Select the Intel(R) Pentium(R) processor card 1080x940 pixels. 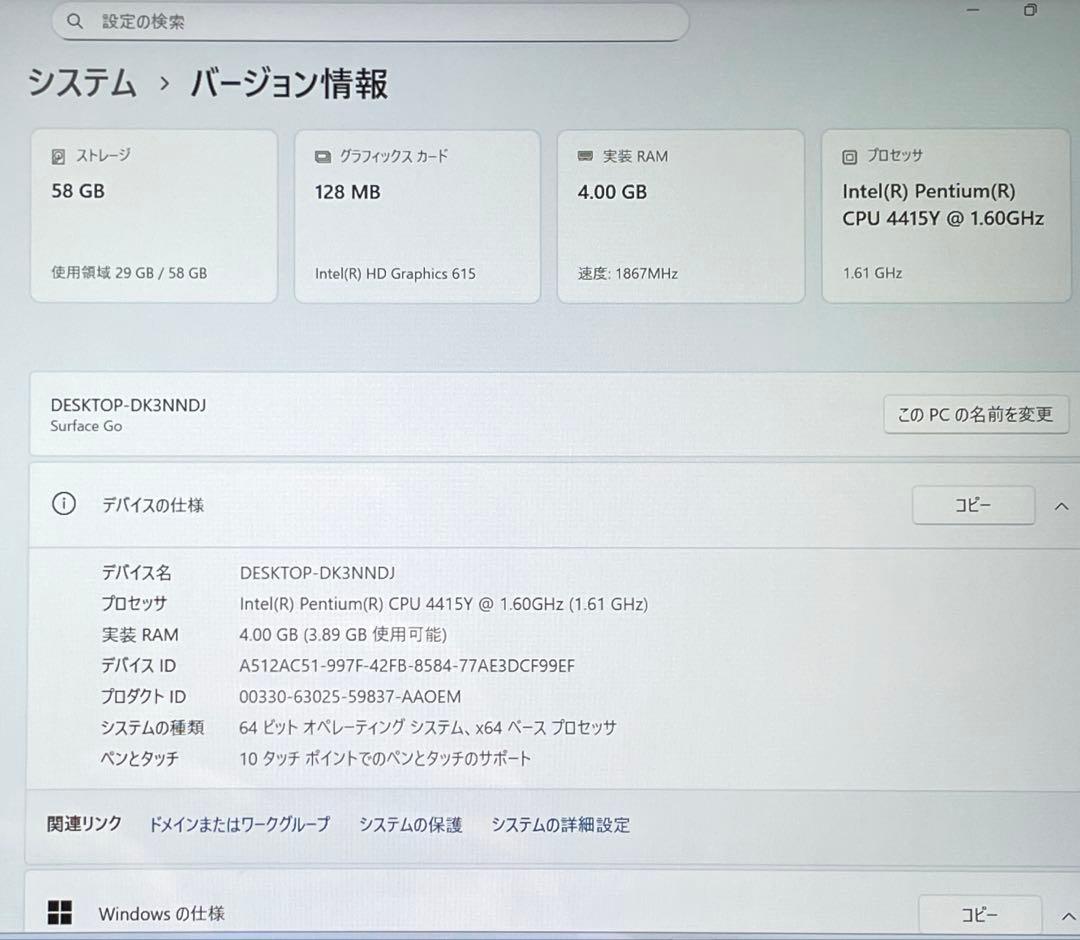(944, 215)
